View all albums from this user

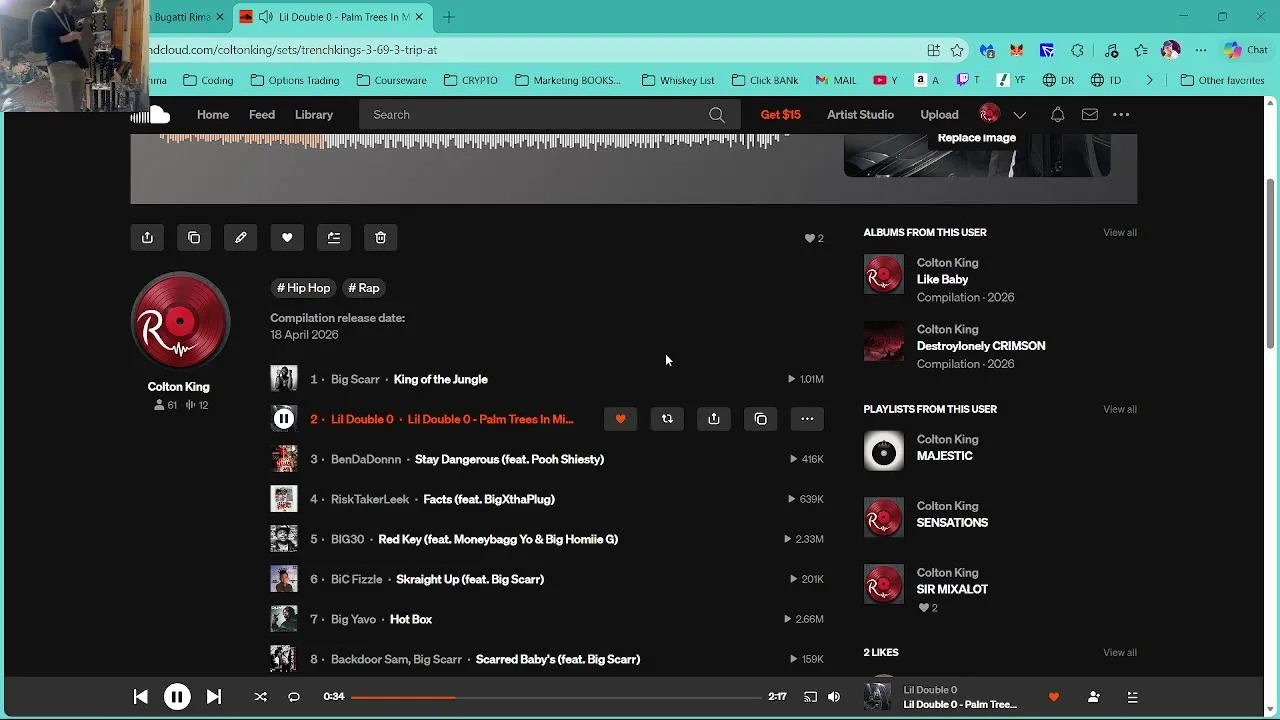(x=1120, y=232)
